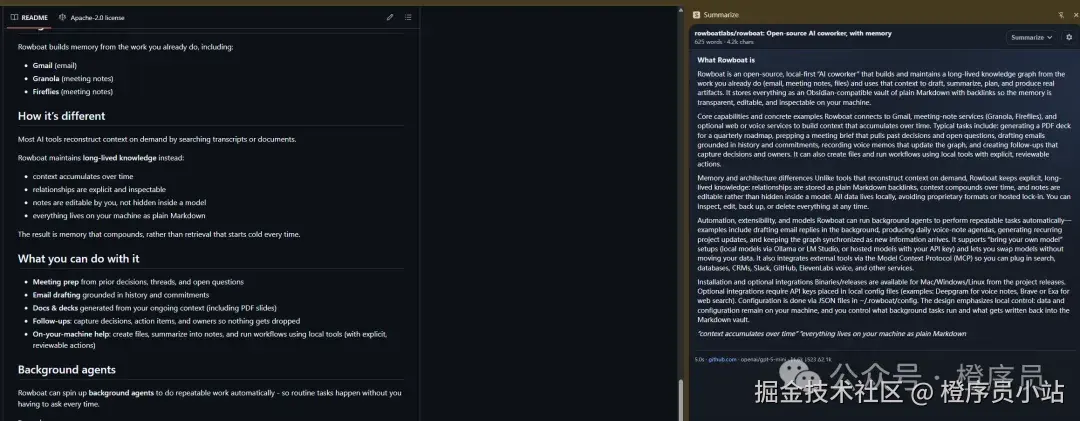Click the Summarize extension logo icon
This screenshot has width=1080, height=421.
coord(696,14)
